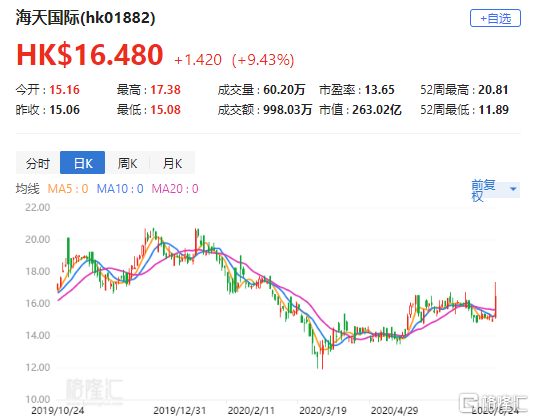Select the MA20 moving average label
The width and height of the screenshot is (534, 420).
click(x=175, y=188)
